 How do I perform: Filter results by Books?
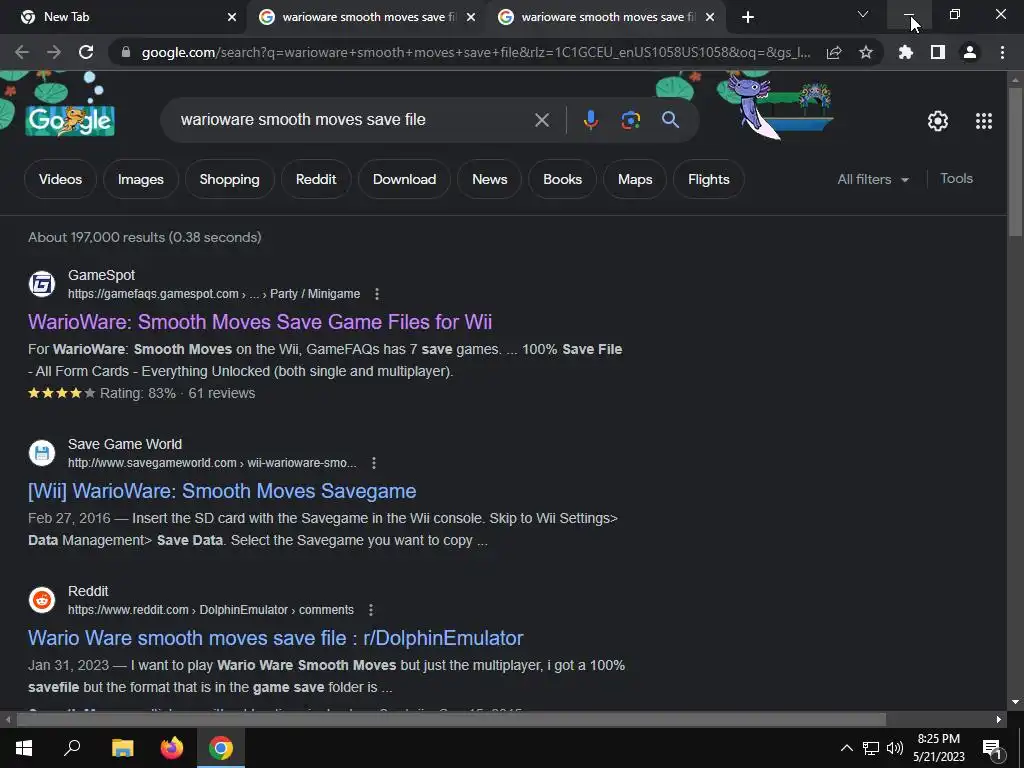[x=562, y=179]
